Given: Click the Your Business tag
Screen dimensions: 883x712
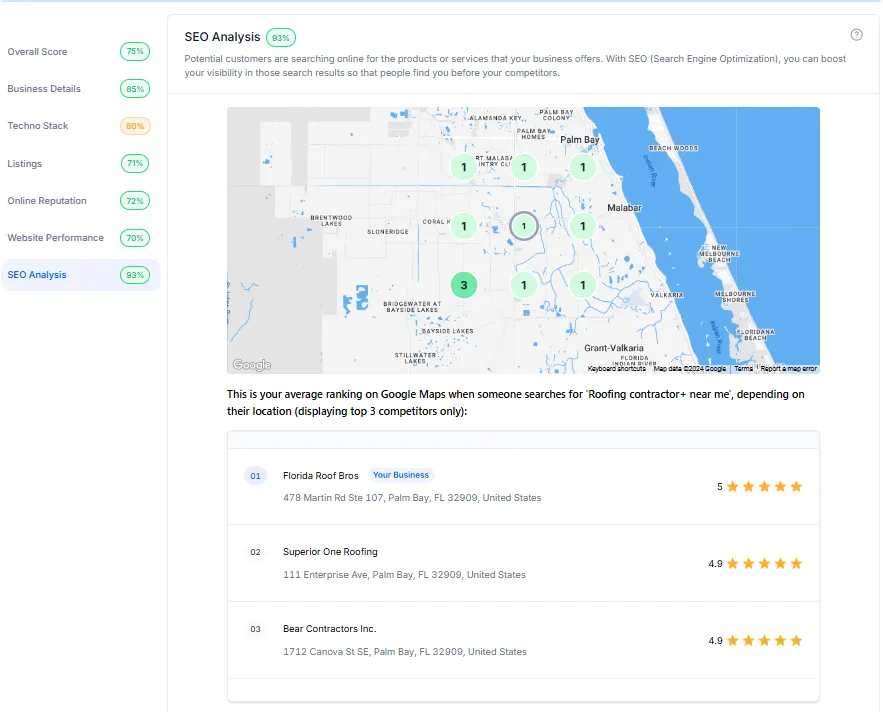Looking at the screenshot, I should click(400, 475).
